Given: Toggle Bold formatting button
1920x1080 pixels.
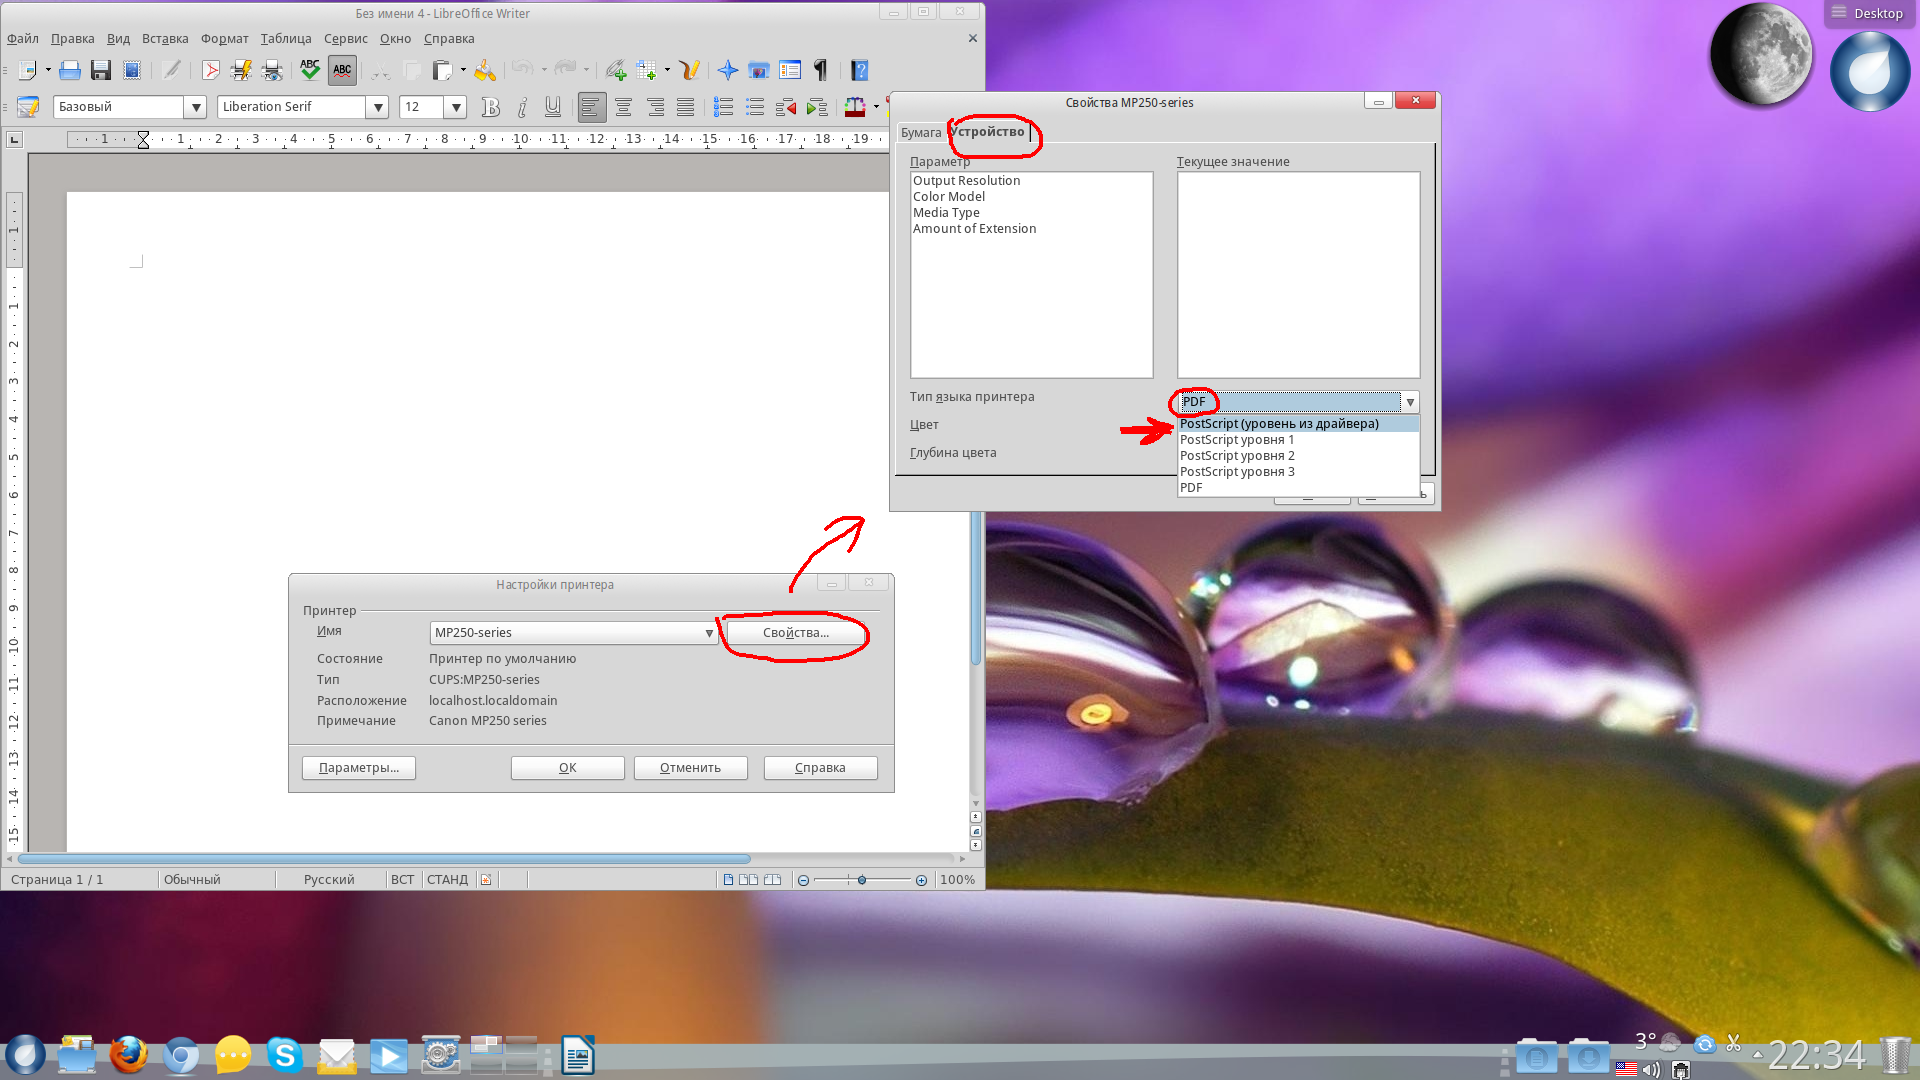Looking at the screenshot, I should [x=490, y=107].
